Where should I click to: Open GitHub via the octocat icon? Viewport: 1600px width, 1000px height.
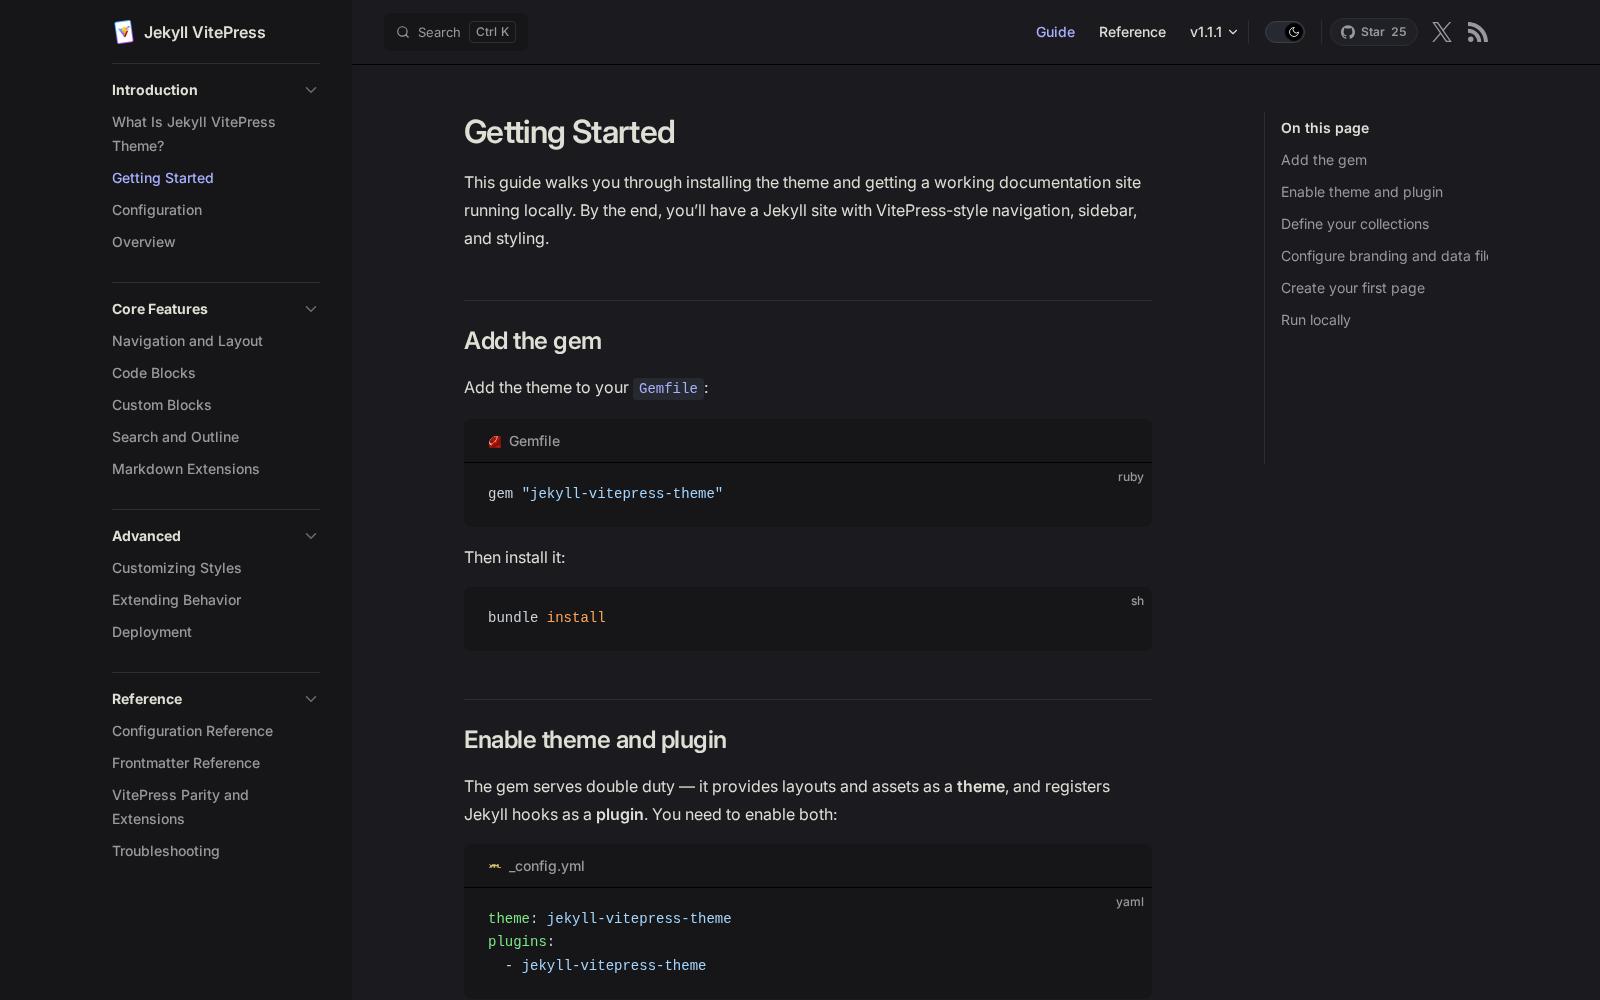tap(1347, 32)
